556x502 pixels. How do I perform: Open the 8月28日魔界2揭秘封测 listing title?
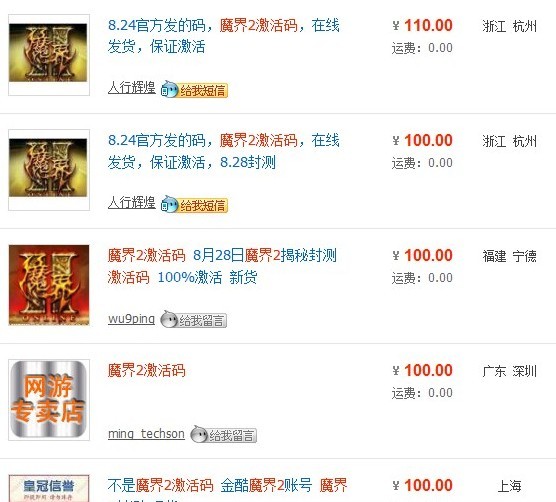pos(222,266)
